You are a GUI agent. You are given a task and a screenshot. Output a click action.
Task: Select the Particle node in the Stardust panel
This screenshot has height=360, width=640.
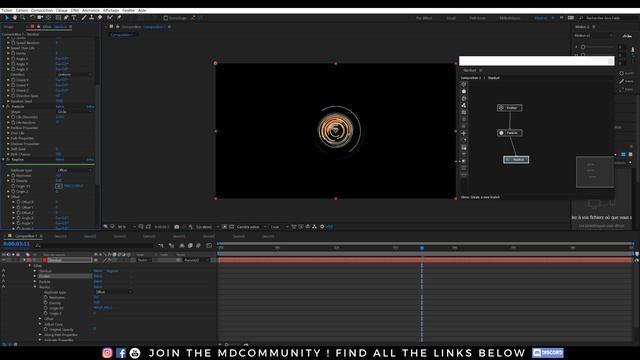509,133
